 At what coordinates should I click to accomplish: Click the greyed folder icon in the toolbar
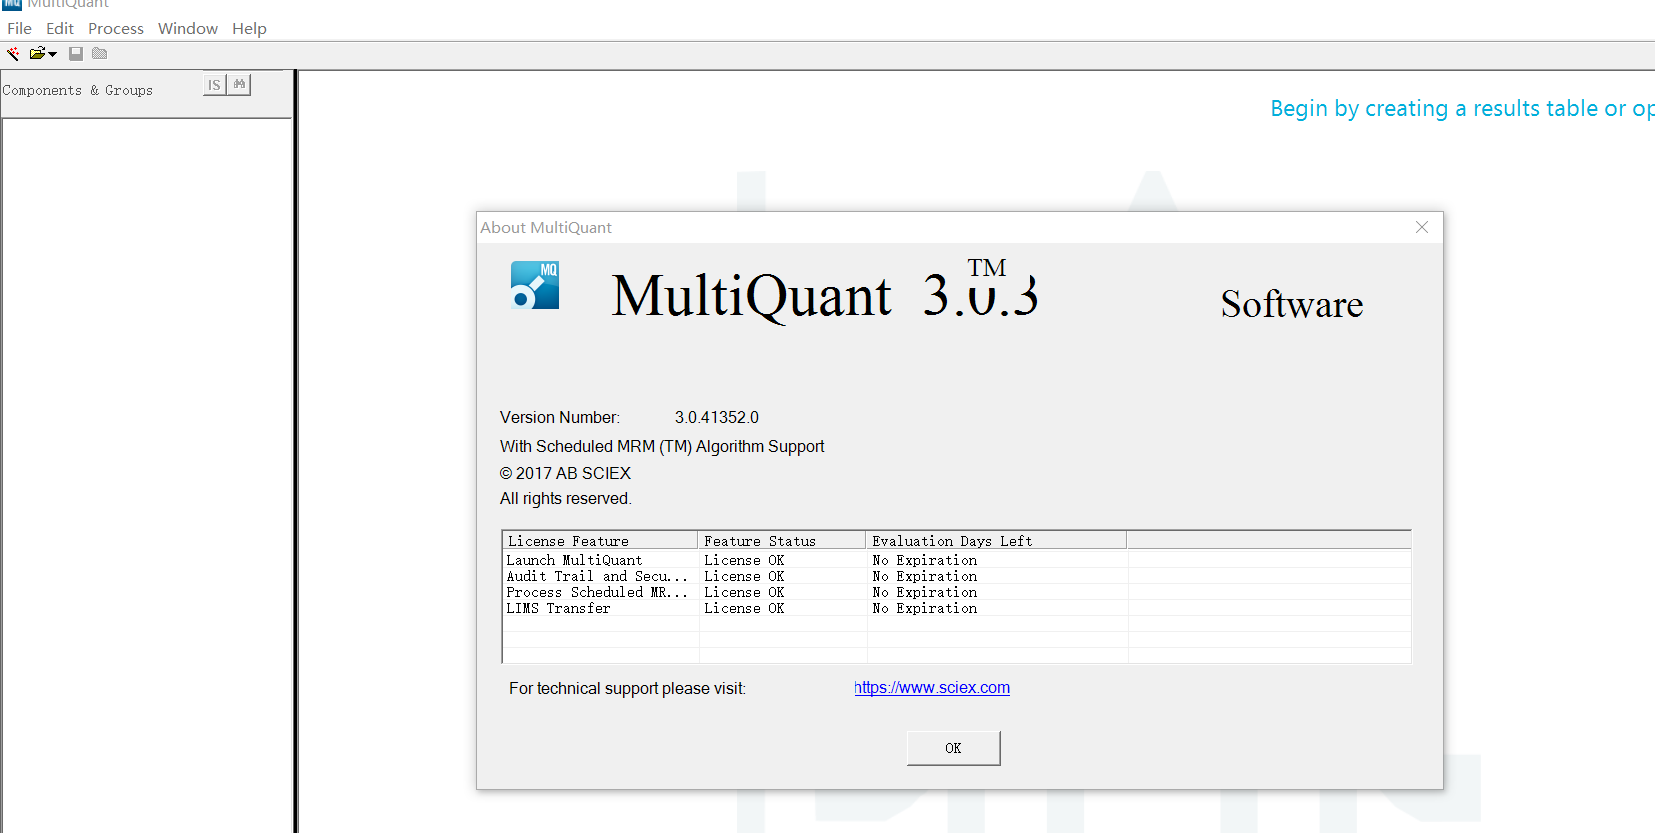pos(99,54)
